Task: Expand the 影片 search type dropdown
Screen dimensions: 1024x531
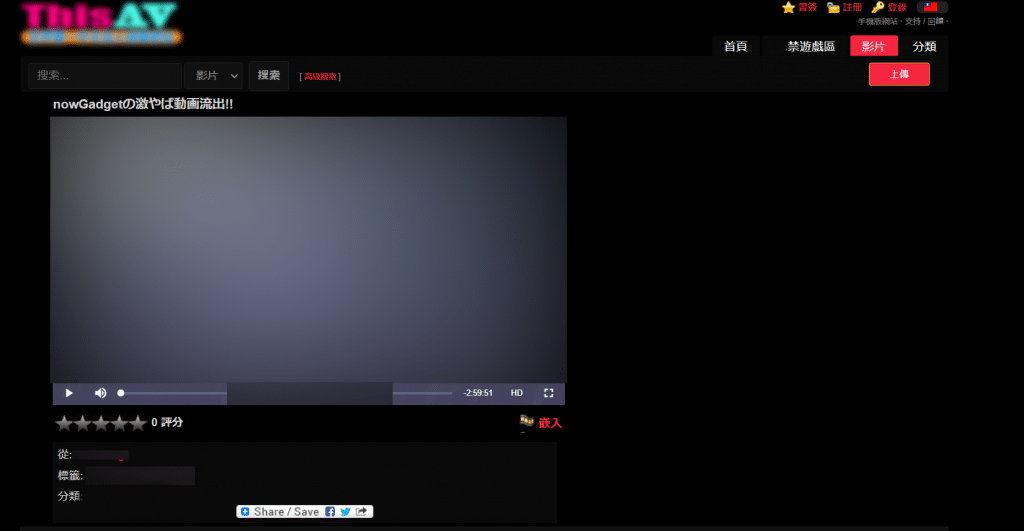Action: (x=215, y=76)
